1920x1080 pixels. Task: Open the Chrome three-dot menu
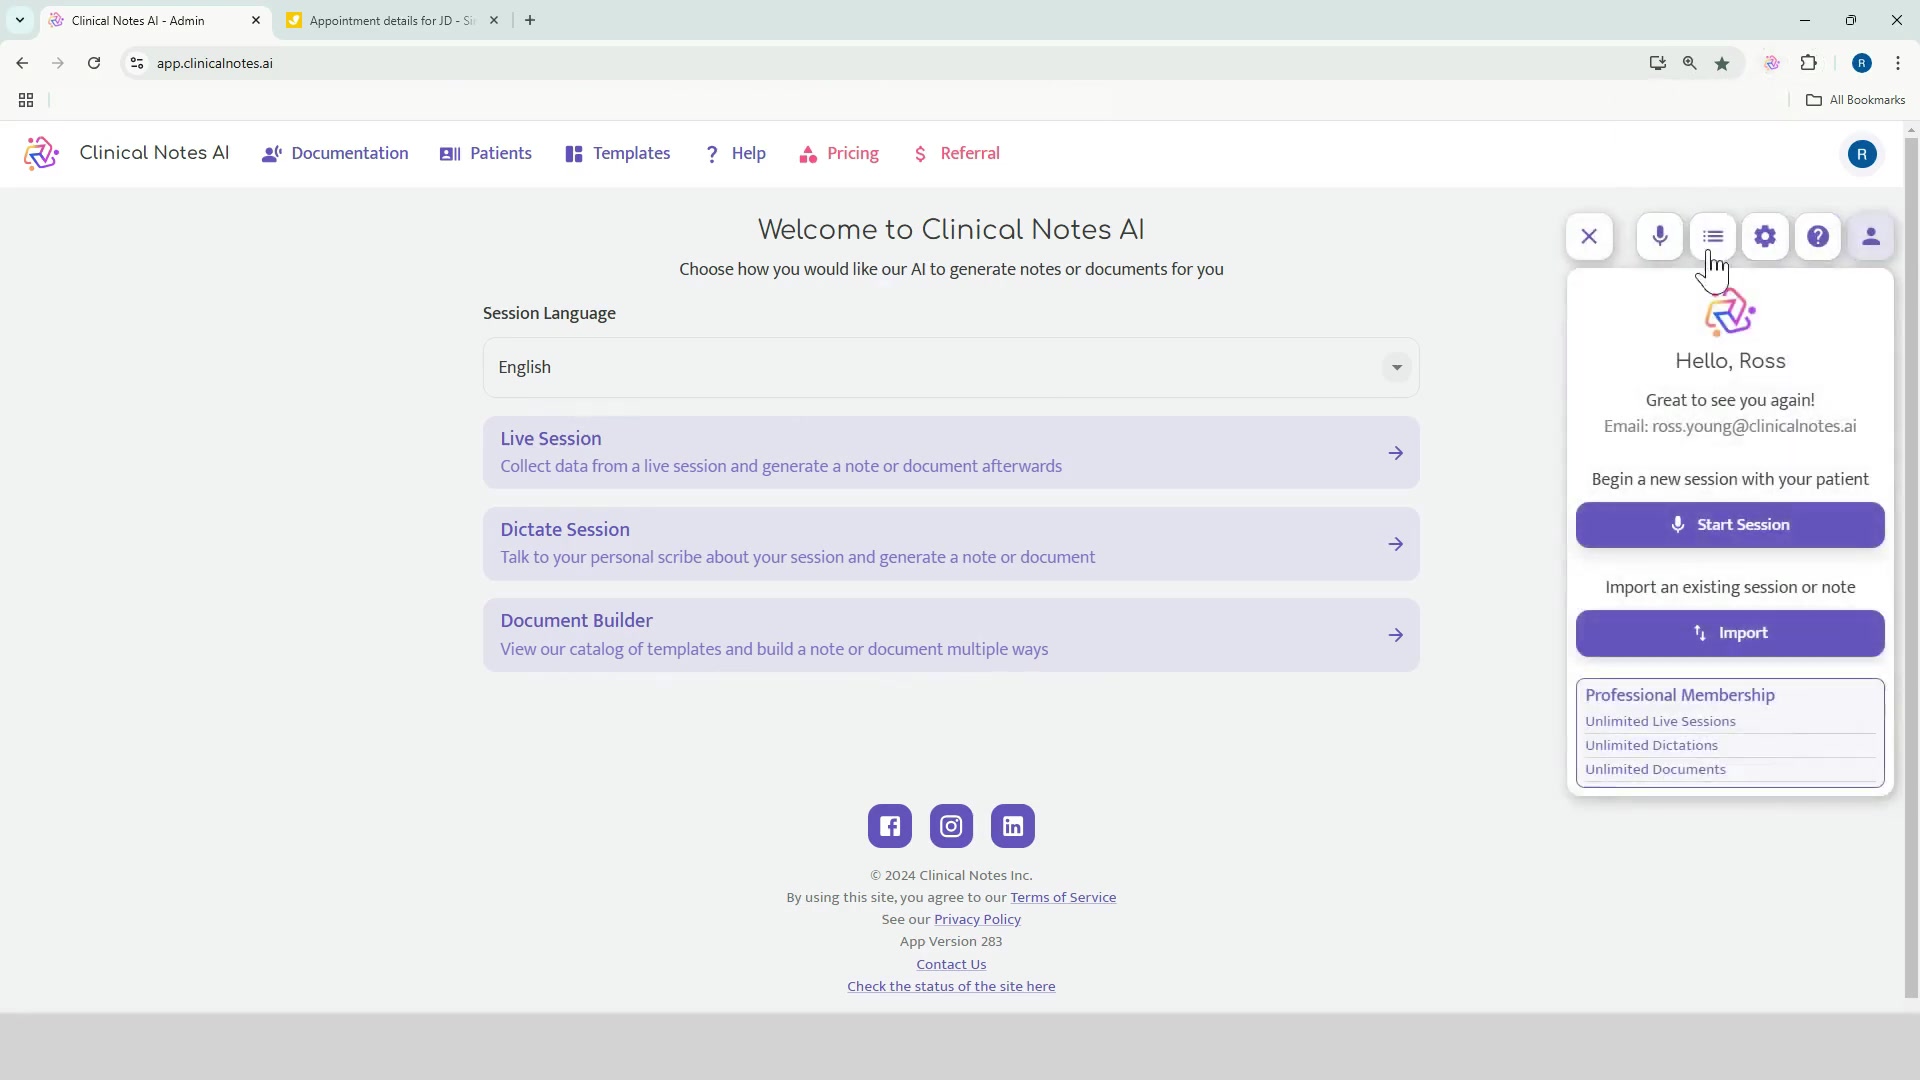(1898, 63)
